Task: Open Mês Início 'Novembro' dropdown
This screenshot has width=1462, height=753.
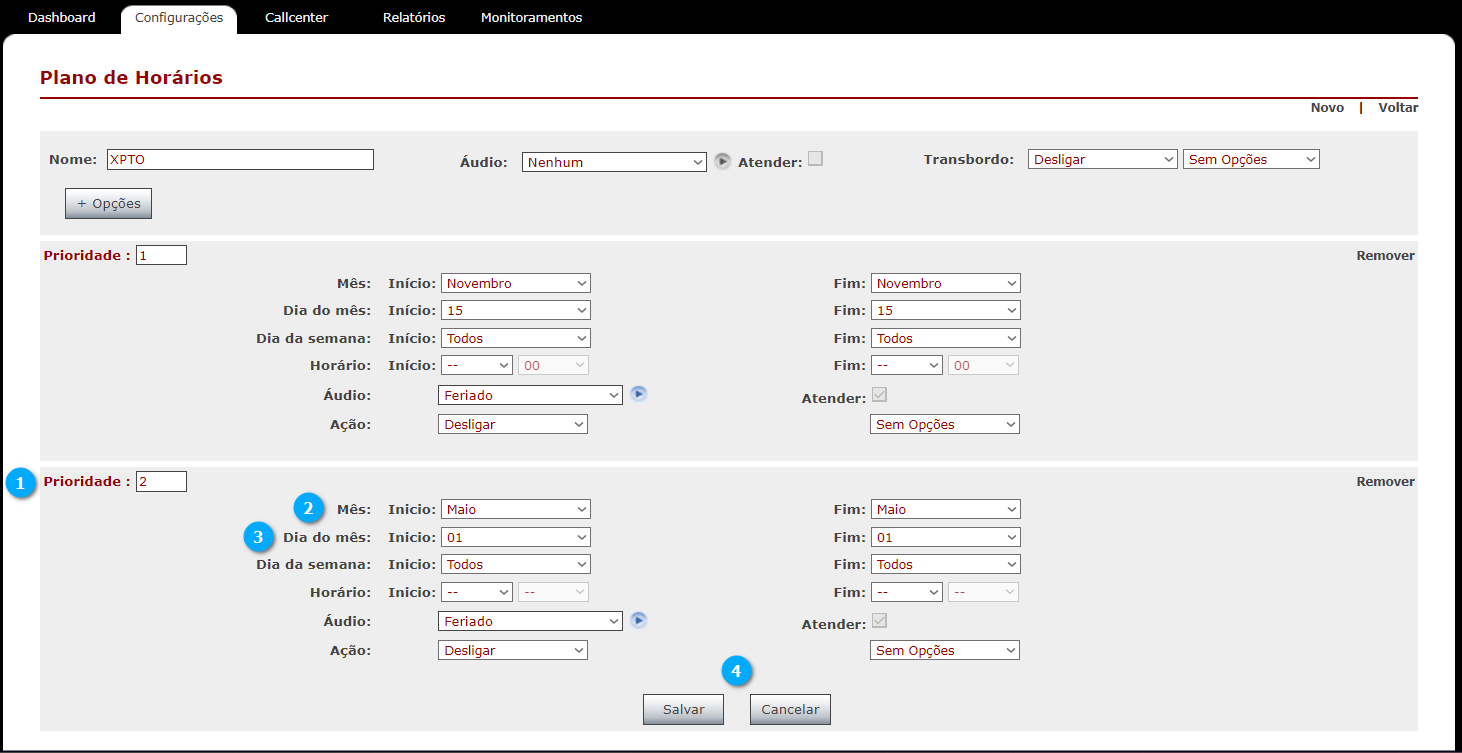Action: (x=516, y=283)
